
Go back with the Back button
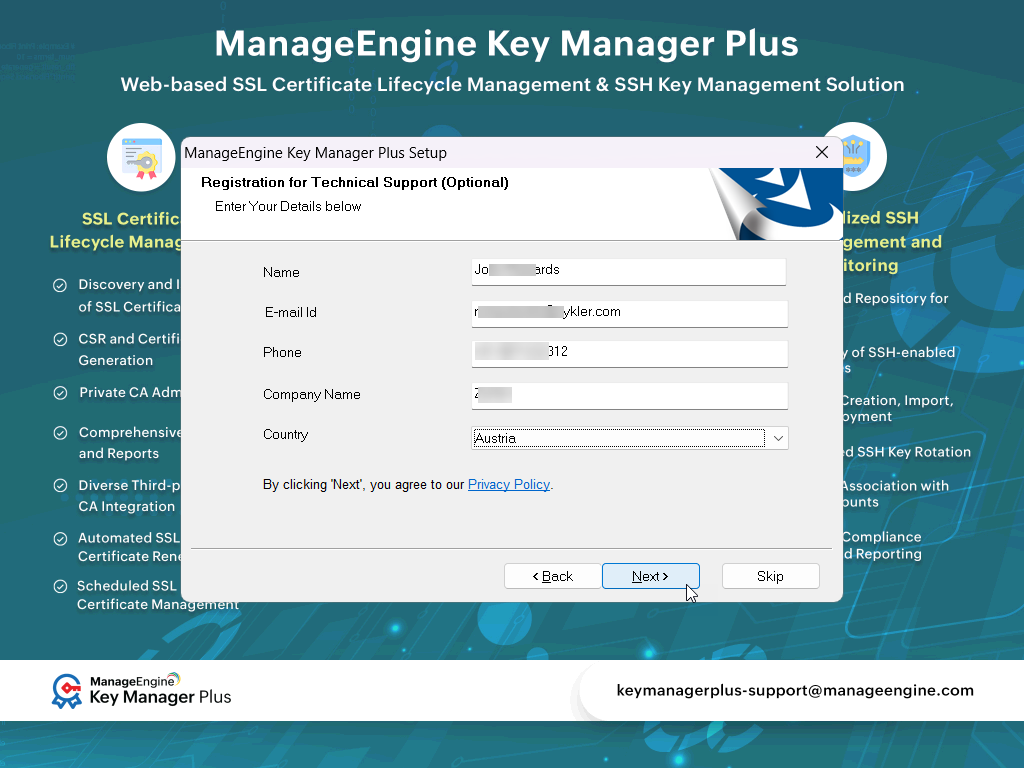coord(552,576)
